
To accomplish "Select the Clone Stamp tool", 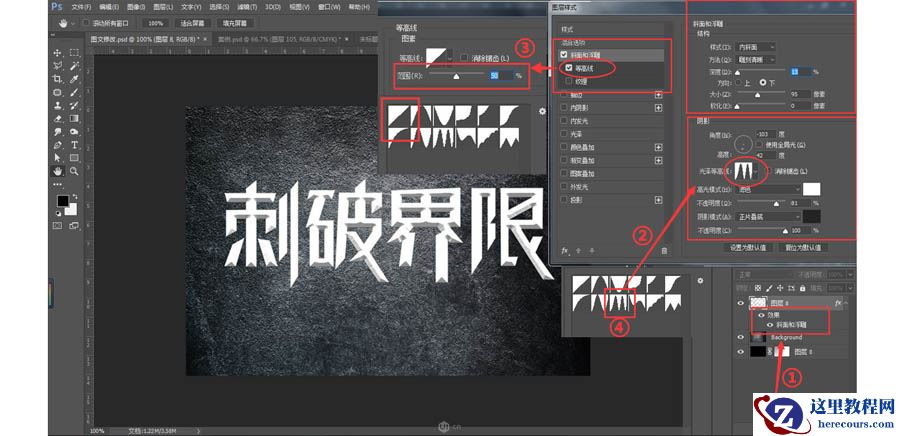I will 57,106.
